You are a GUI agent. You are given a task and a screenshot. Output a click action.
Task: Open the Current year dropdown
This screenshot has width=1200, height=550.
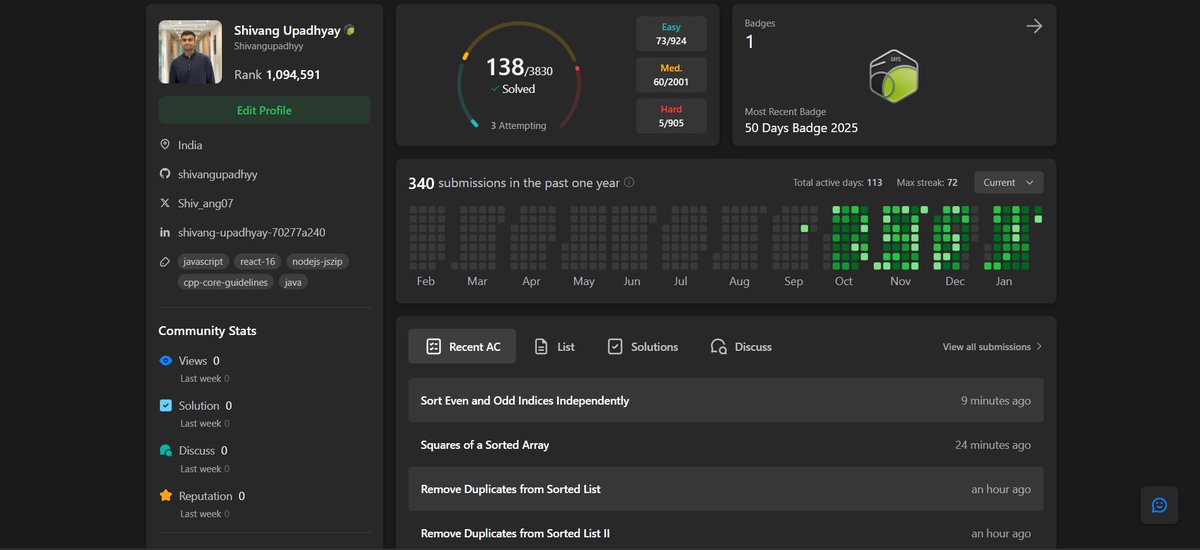(x=1009, y=183)
